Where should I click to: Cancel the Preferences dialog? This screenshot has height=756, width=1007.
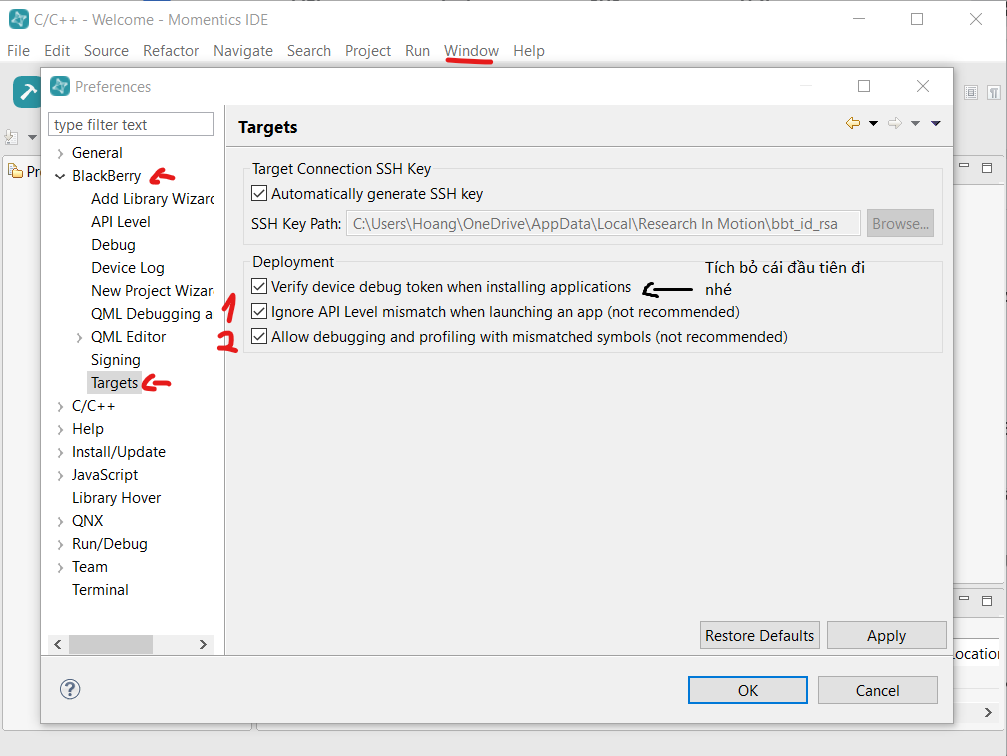click(877, 690)
